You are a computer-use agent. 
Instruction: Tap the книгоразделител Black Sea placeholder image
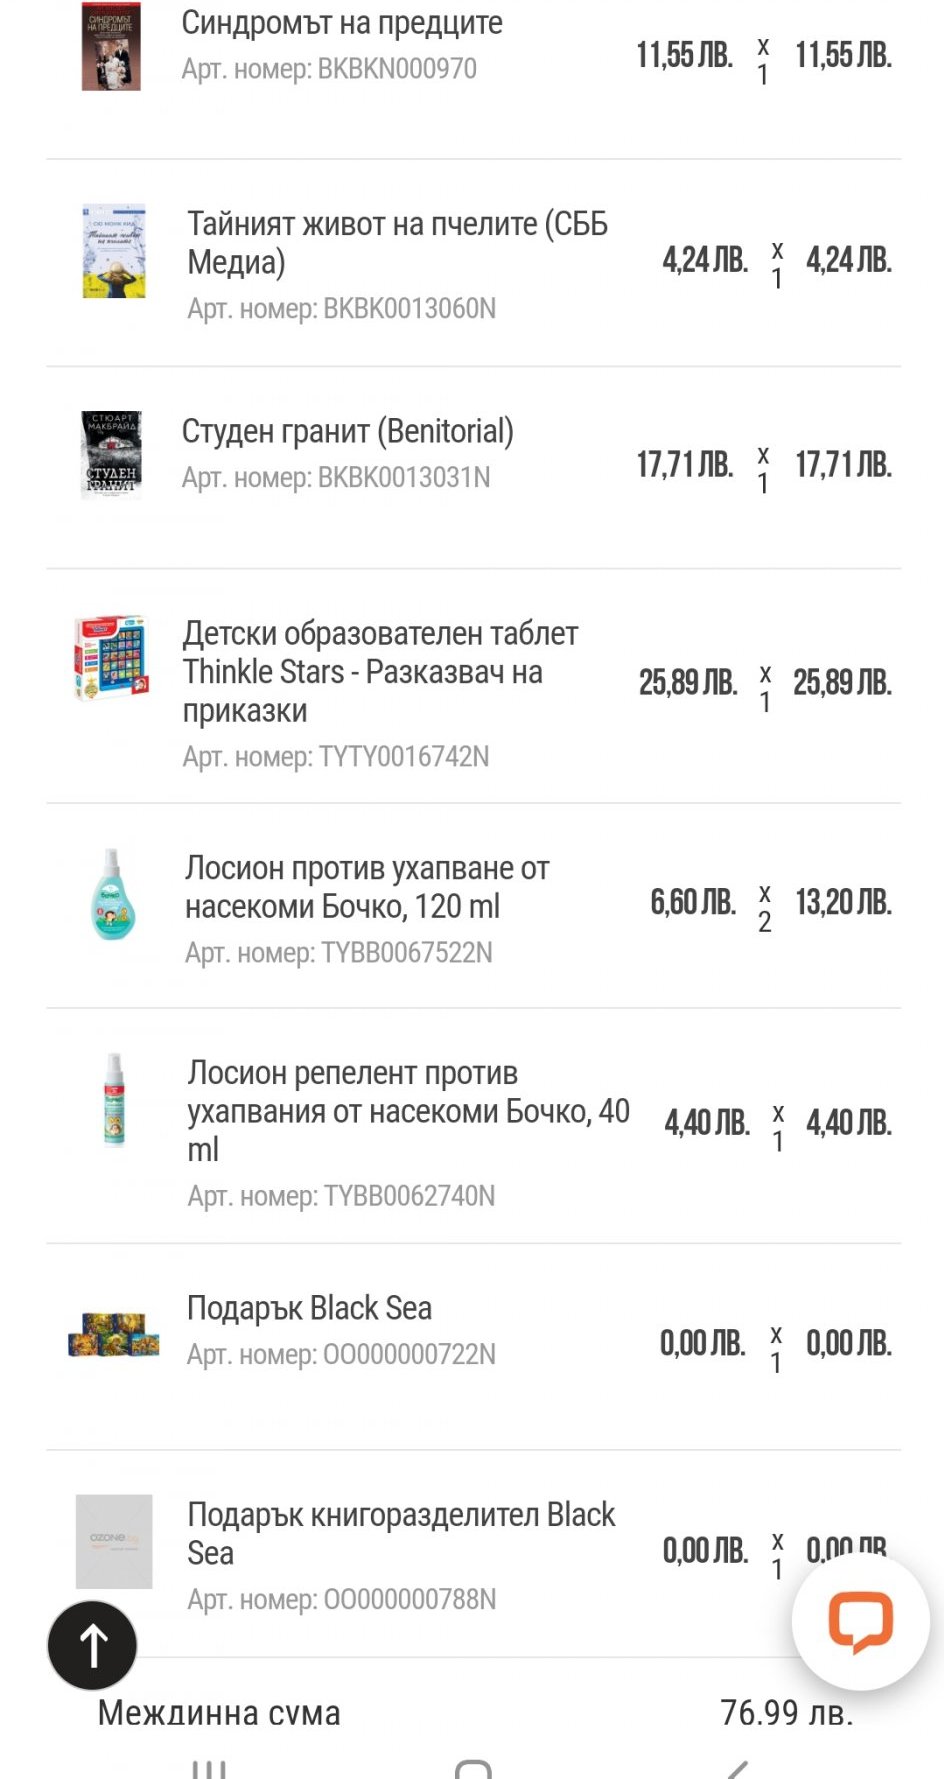pyautogui.click(x=114, y=1541)
